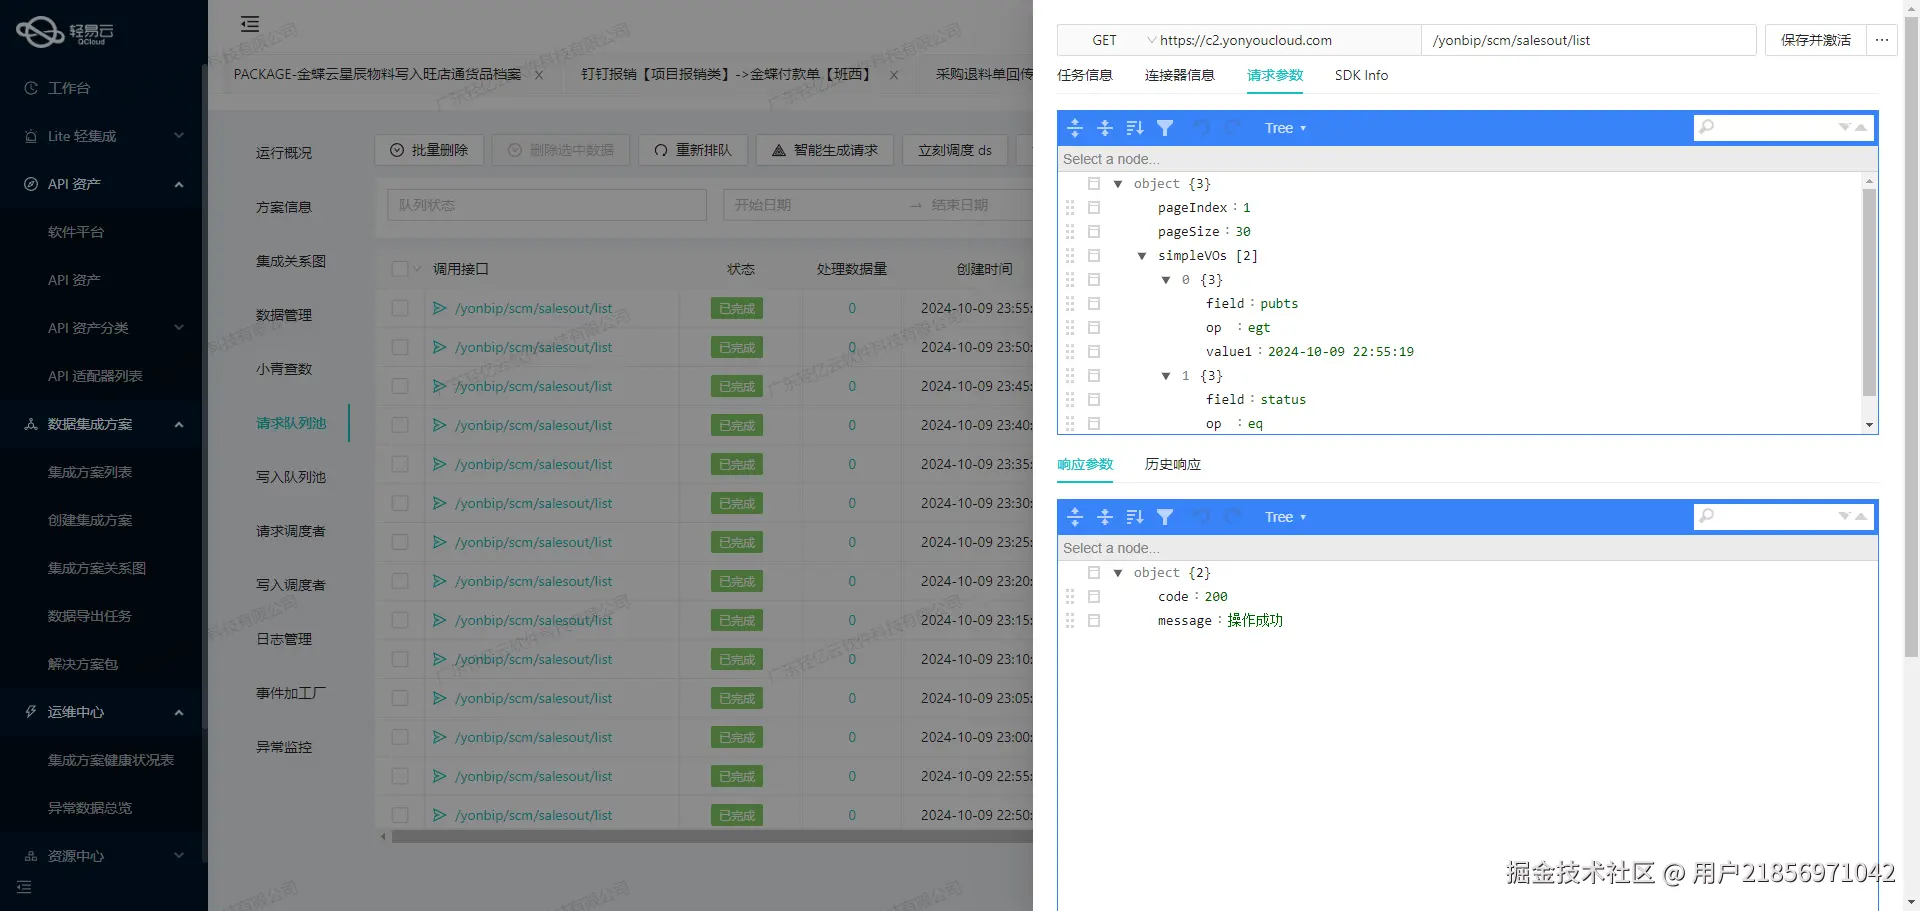
Task: Check the row created at 2024-10-09 23:55
Action: (400, 308)
